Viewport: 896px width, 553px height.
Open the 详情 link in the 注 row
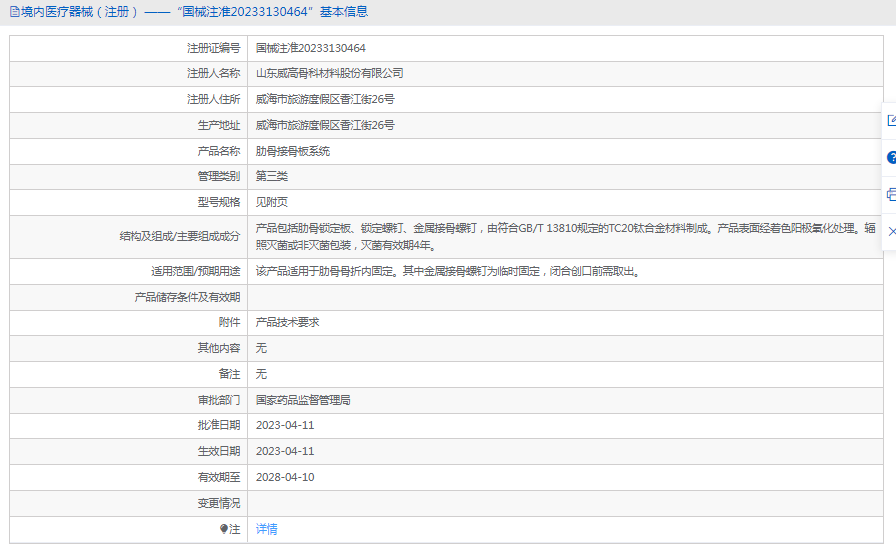[266, 529]
